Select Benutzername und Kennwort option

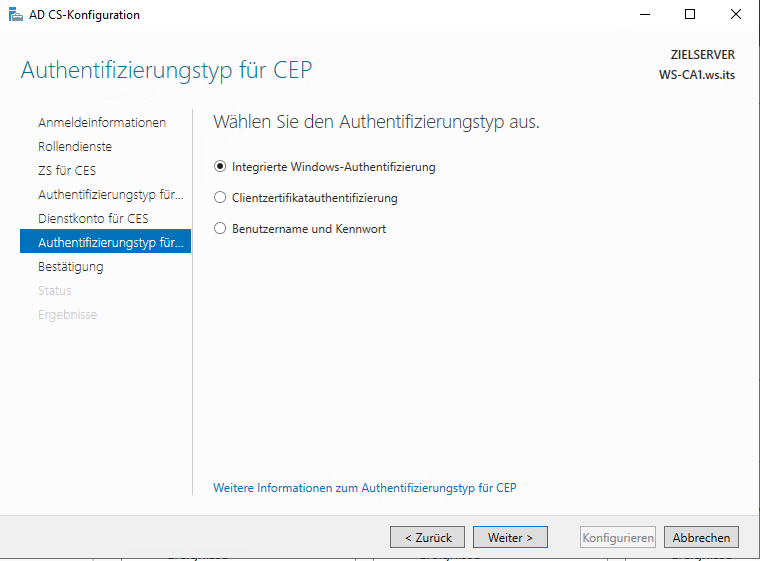click(x=220, y=228)
